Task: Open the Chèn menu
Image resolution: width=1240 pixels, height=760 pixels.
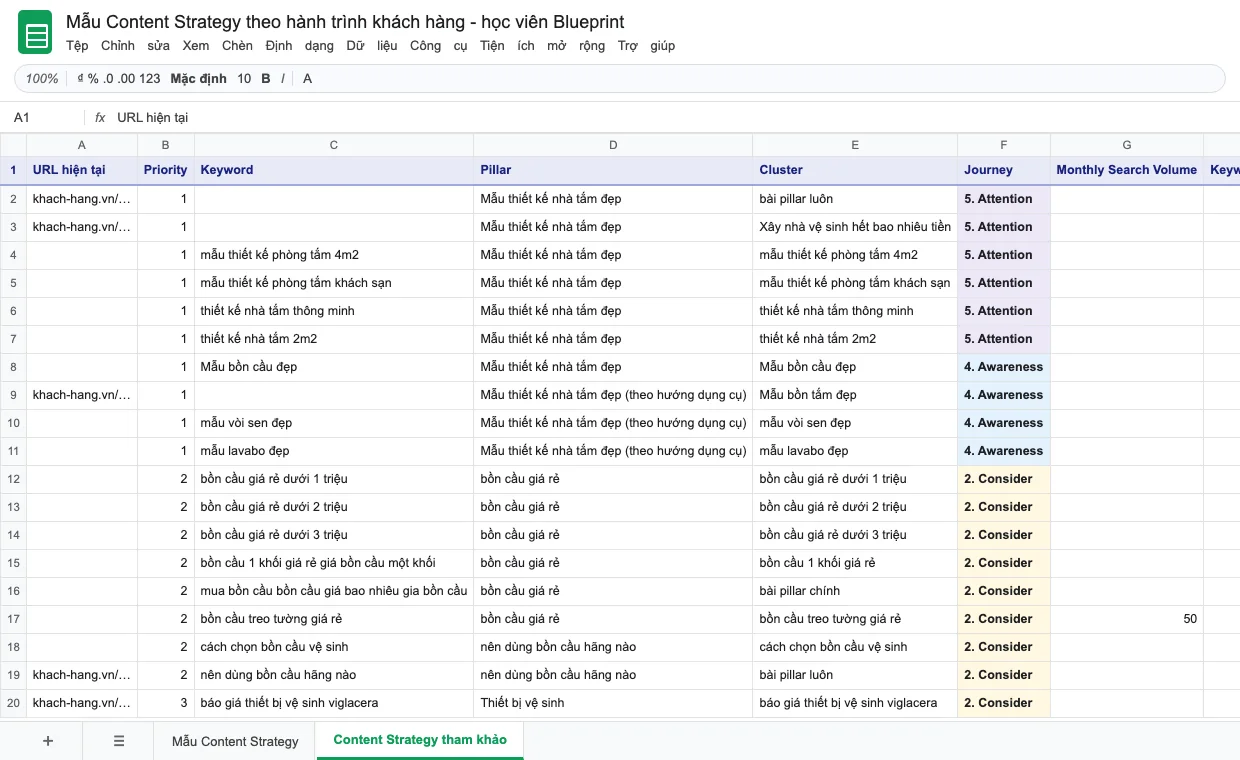Action: coord(237,46)
